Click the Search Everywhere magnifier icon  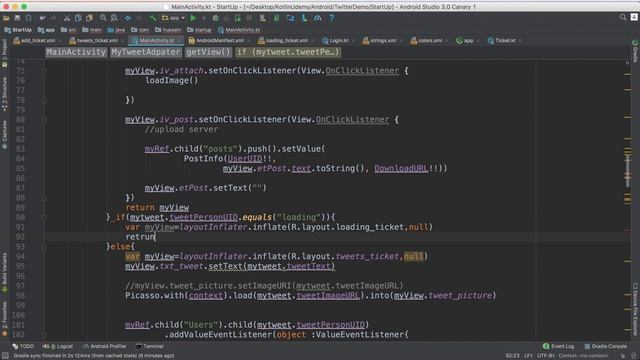623,17
